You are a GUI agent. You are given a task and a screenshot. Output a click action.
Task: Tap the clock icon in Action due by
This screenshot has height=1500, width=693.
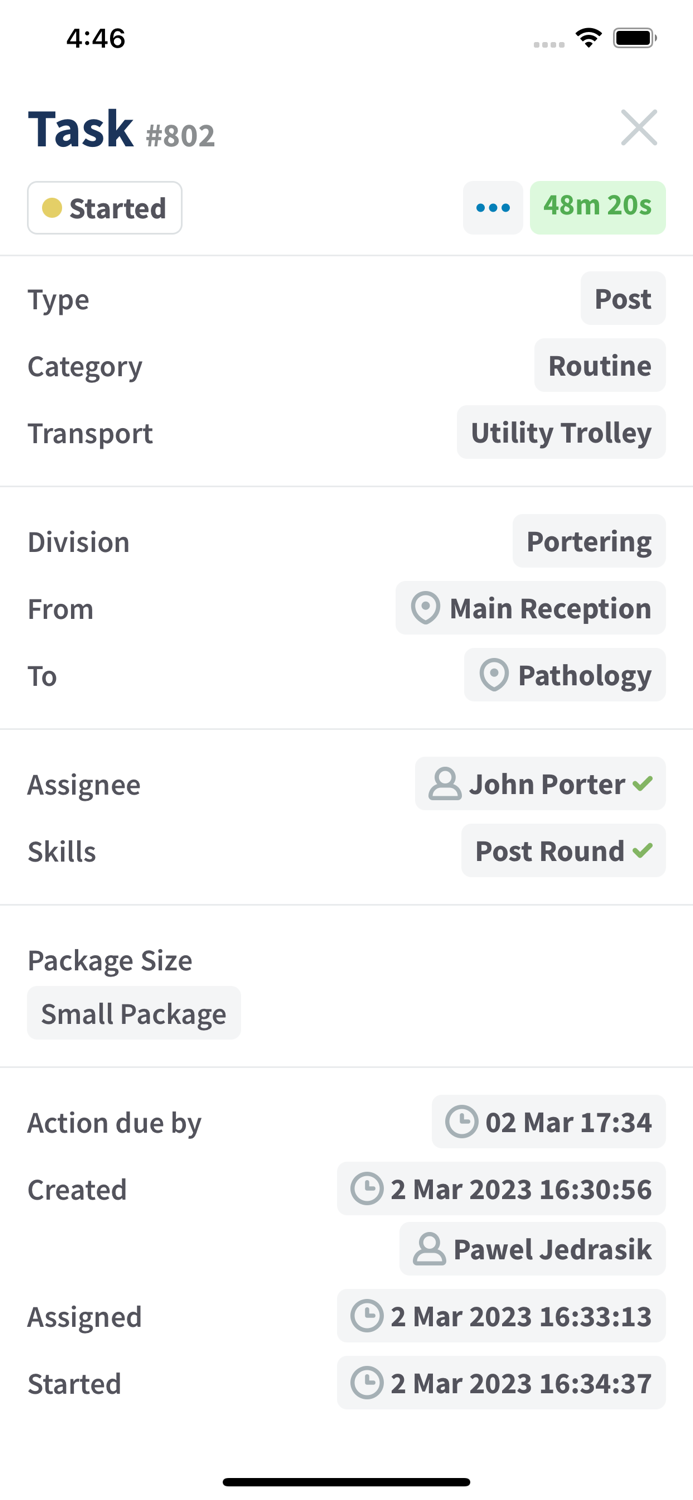(x=461, y=1122)
